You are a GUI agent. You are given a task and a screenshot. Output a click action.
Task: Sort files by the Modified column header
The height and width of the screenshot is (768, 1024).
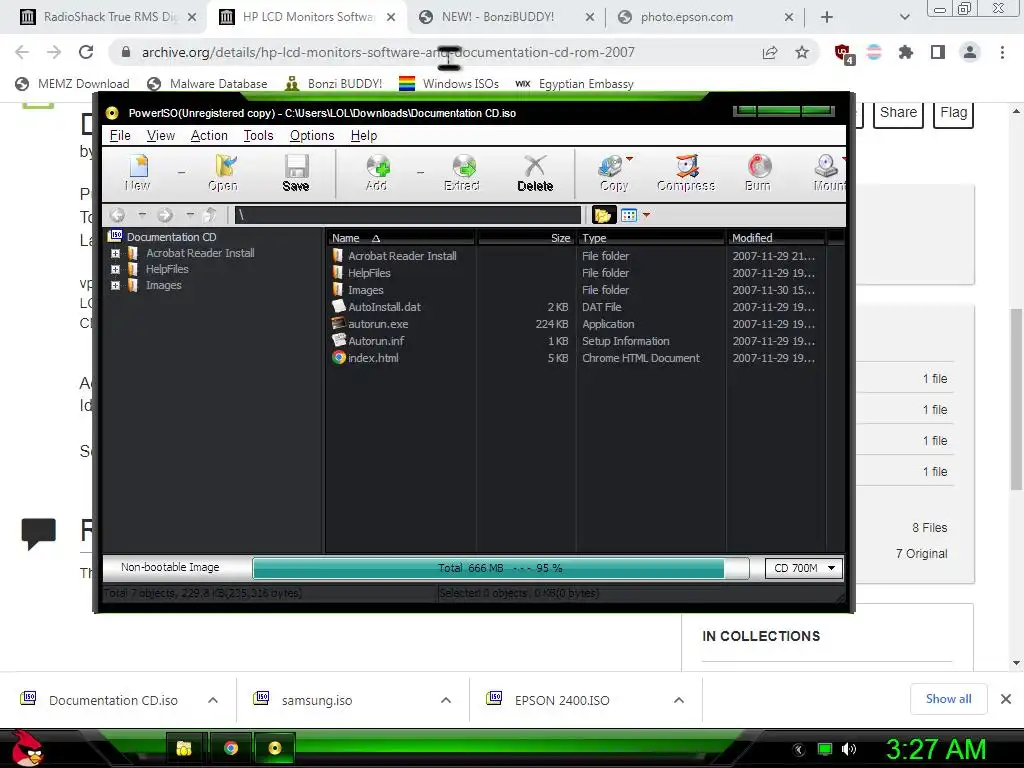(x=775, y=238)
